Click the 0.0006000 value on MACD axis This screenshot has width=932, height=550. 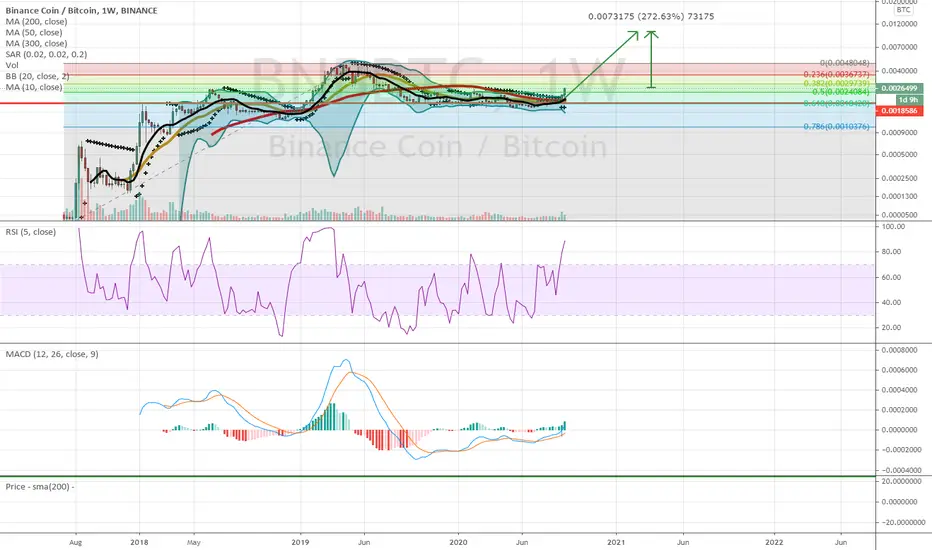click(x=900, y=370)
